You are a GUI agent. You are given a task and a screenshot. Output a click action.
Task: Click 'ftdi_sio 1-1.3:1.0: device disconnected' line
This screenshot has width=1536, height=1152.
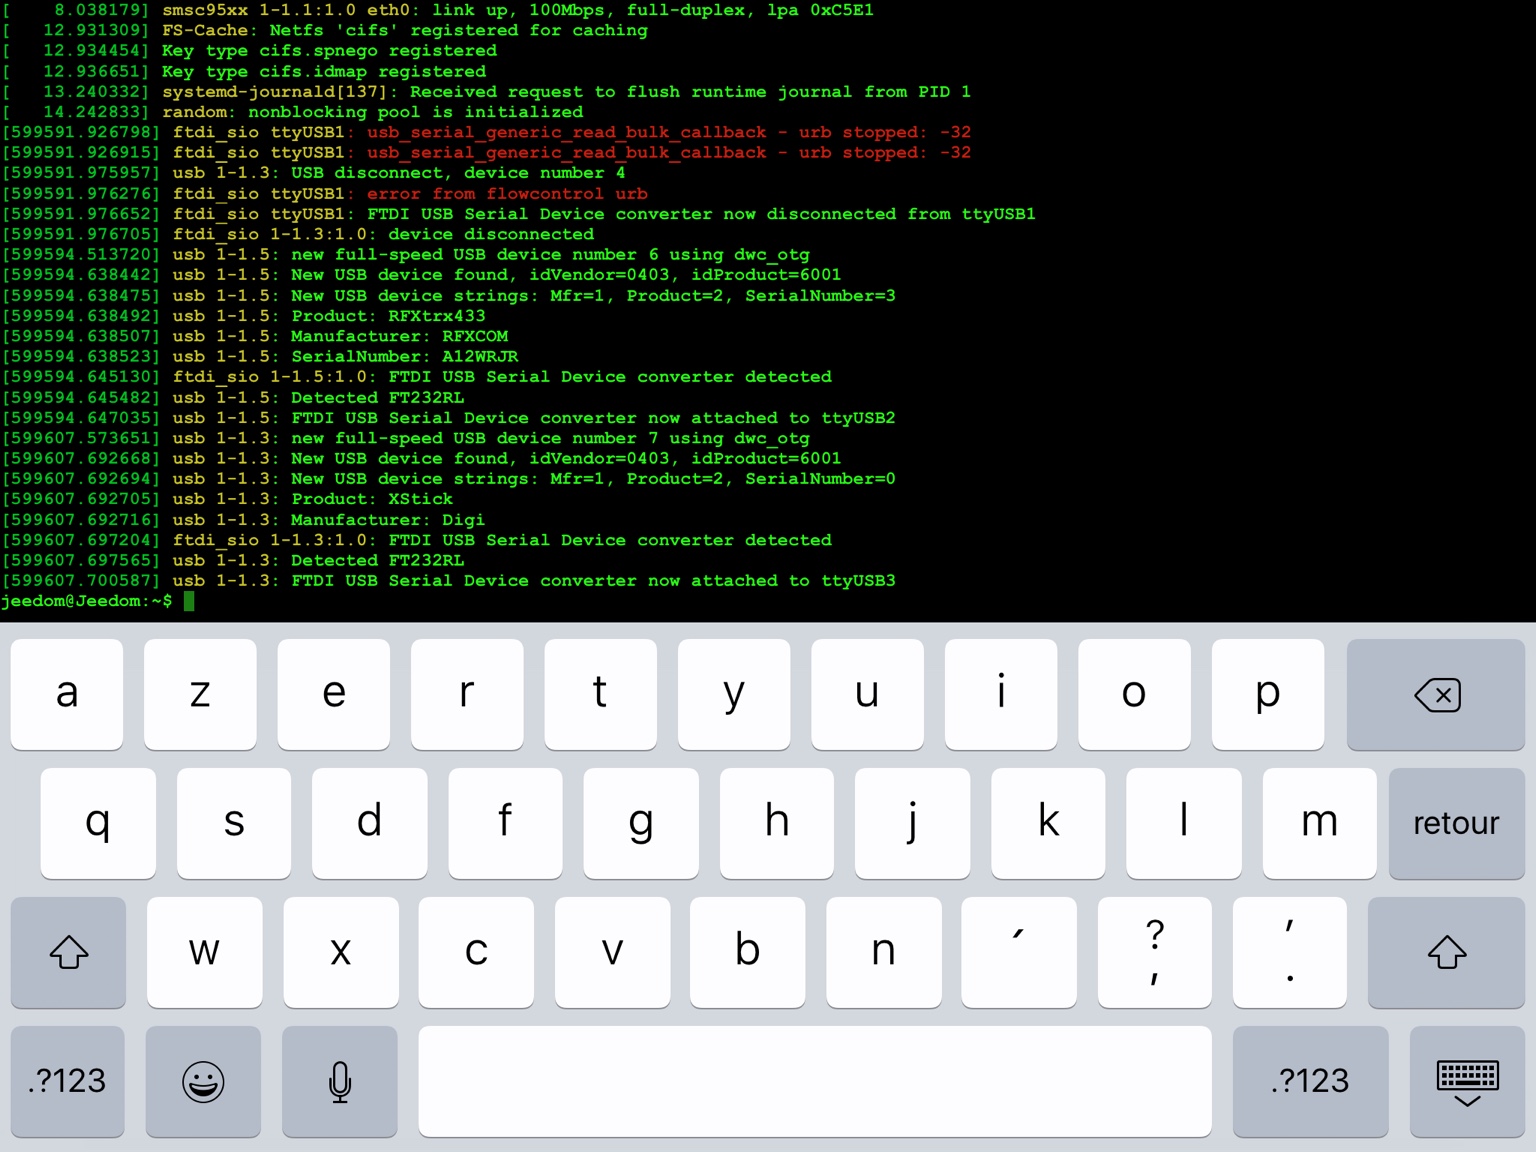[x=298, y=234]
